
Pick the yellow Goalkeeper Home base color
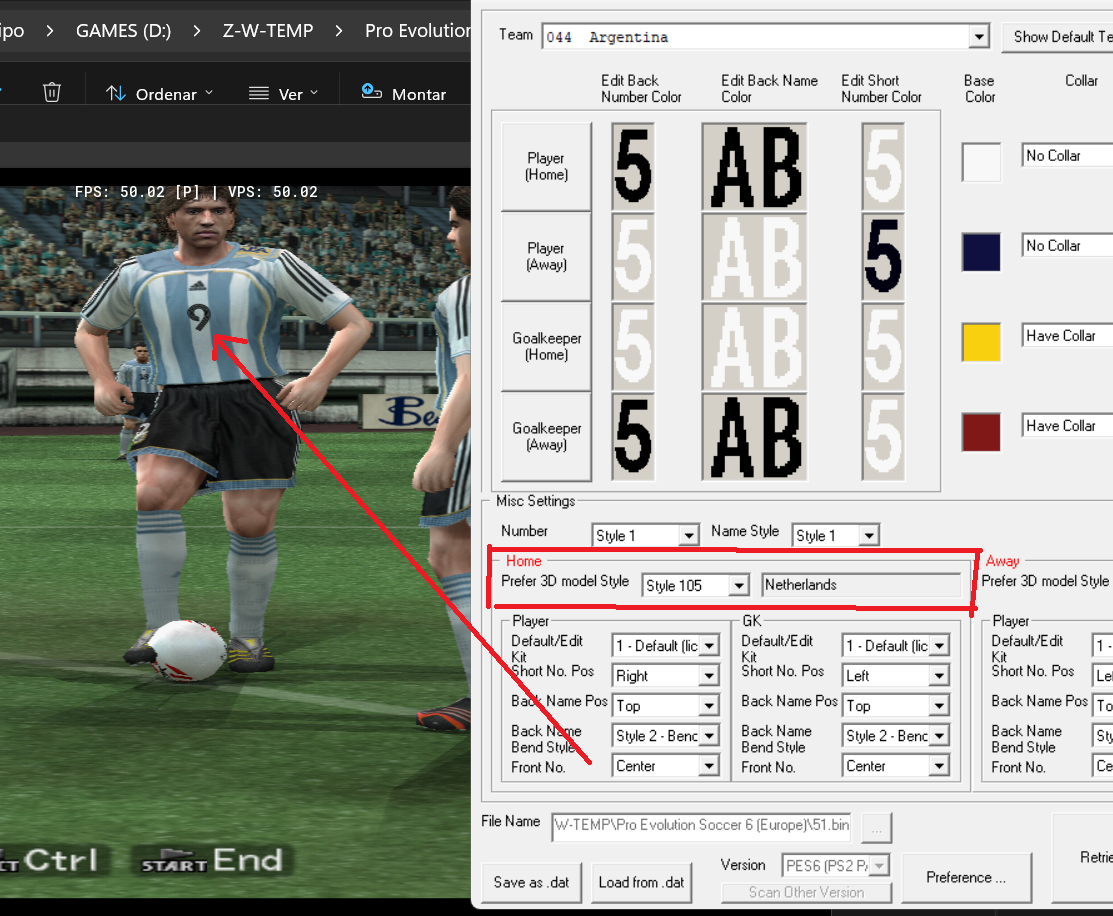point(981,342)
